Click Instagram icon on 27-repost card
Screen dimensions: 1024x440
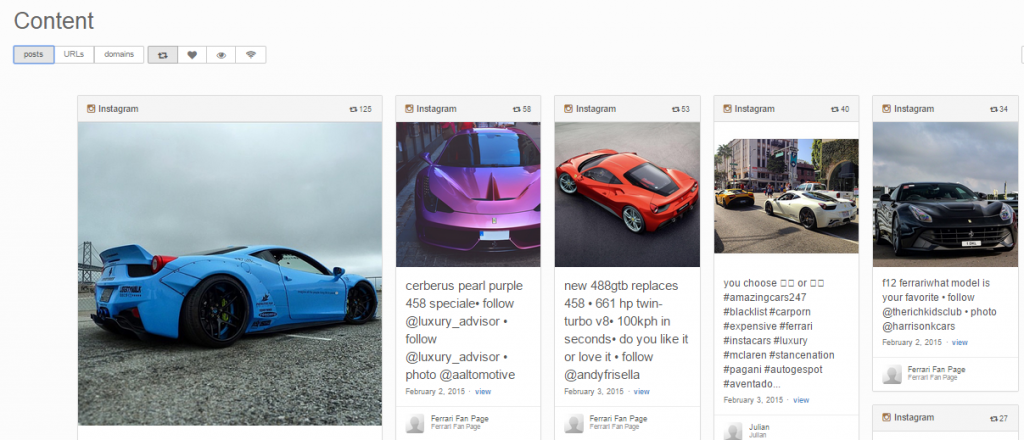pos(886,417)
